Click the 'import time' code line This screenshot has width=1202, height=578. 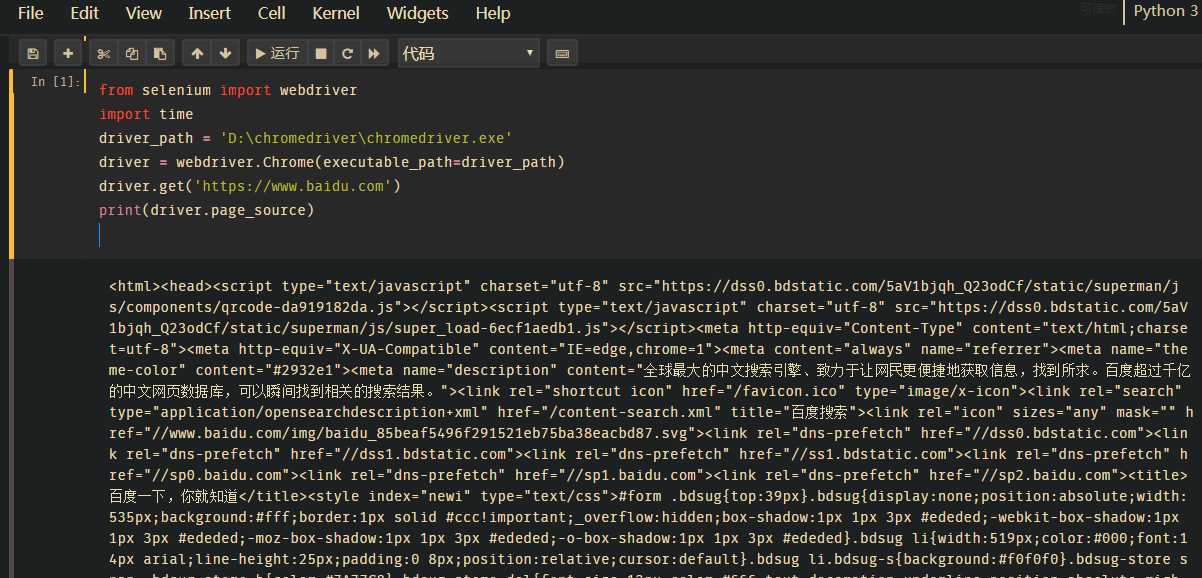146,114
